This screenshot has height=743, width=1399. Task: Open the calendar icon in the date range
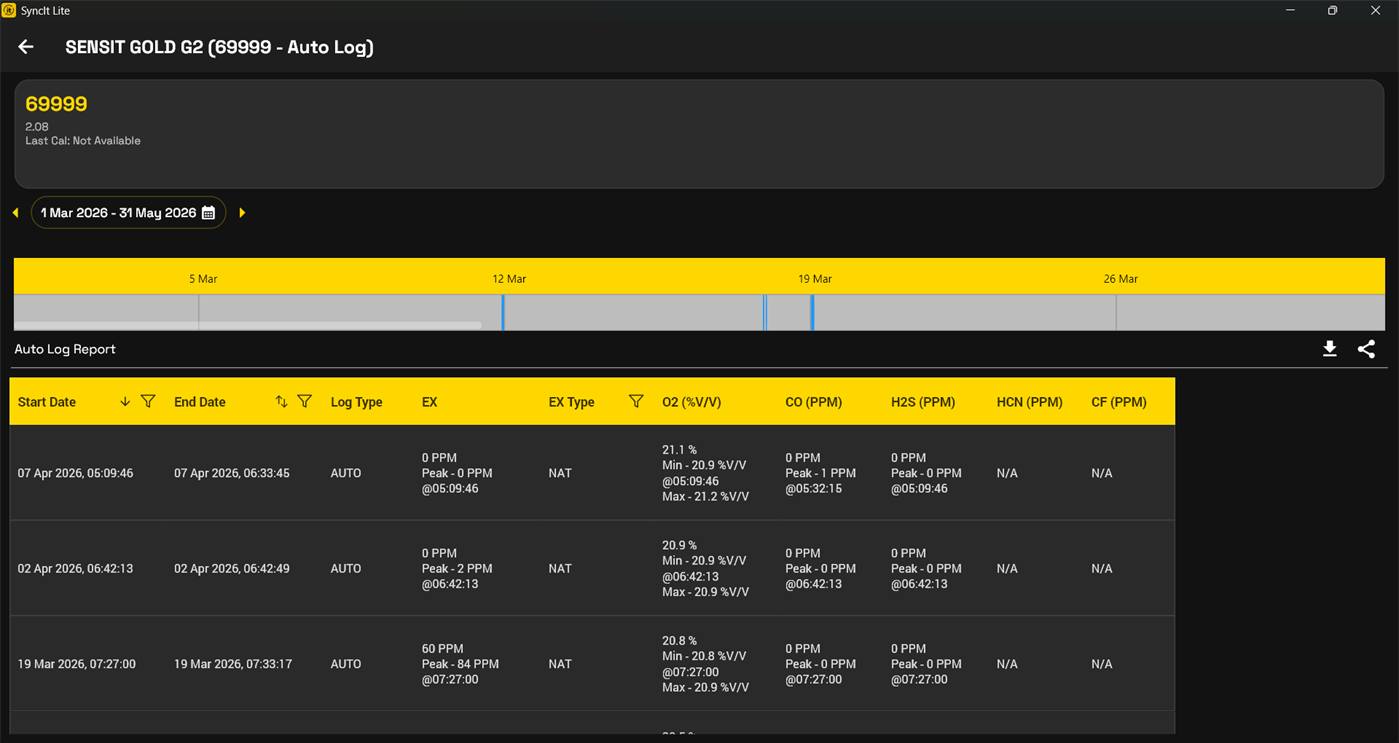click(x=209, y=213)
